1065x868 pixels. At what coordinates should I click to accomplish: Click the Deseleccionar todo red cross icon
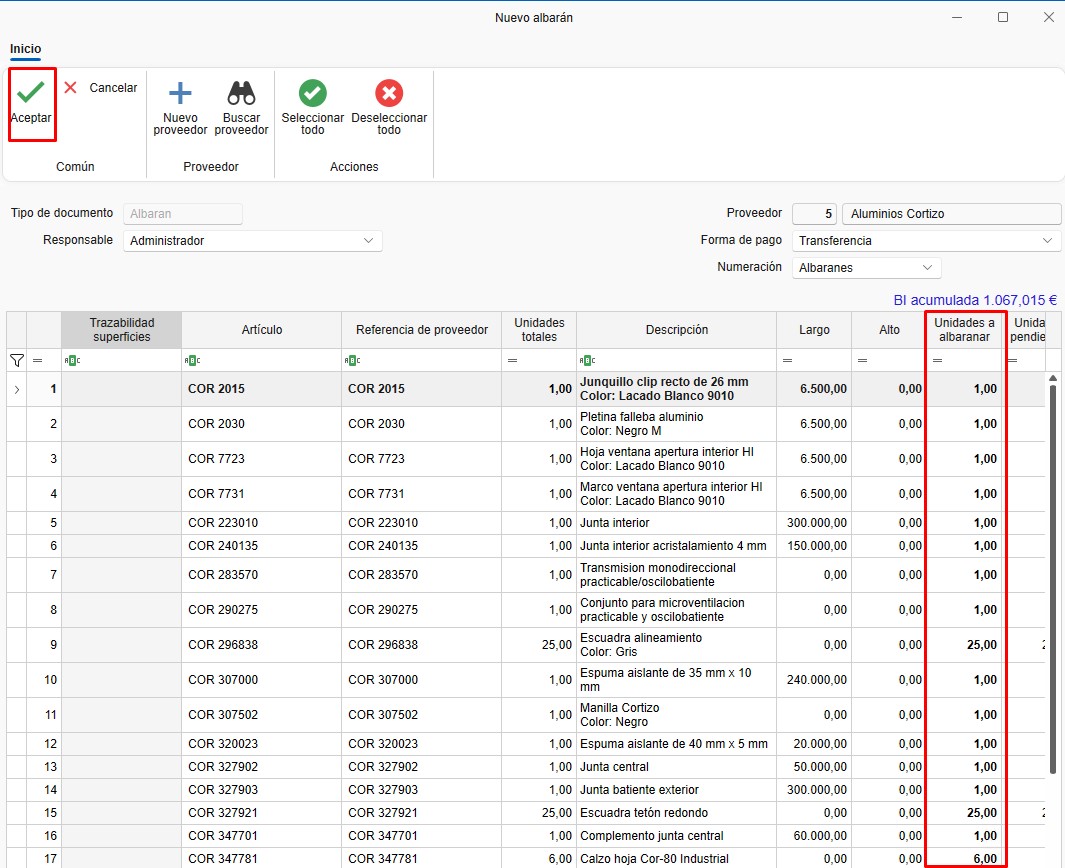389,93
